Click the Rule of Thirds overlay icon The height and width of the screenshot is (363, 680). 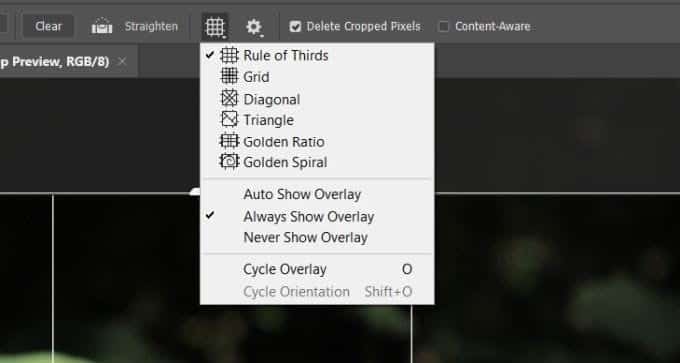tap(229, 55)
